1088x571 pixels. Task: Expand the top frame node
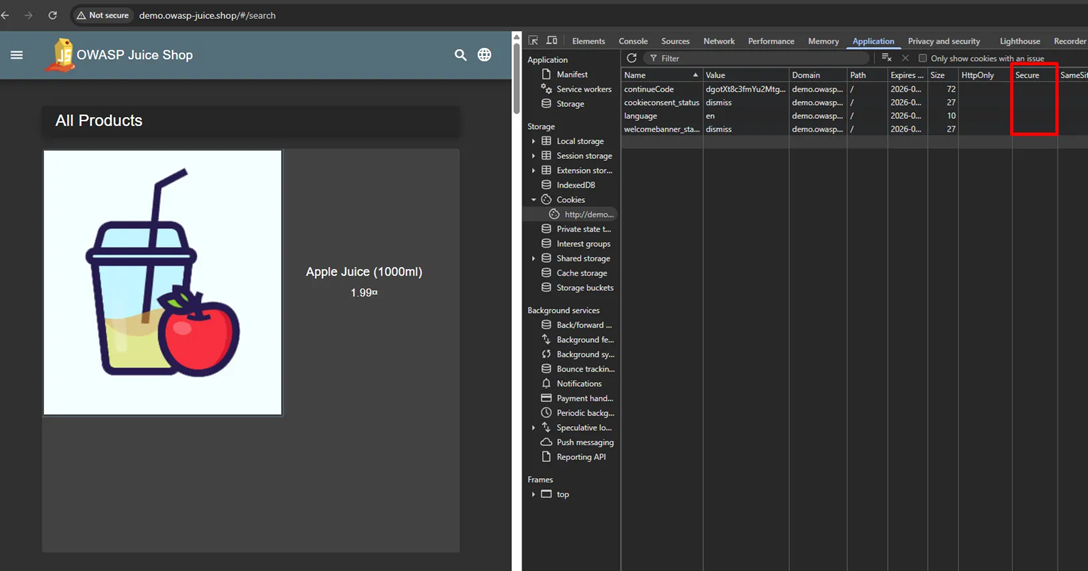tap(534, 494)
